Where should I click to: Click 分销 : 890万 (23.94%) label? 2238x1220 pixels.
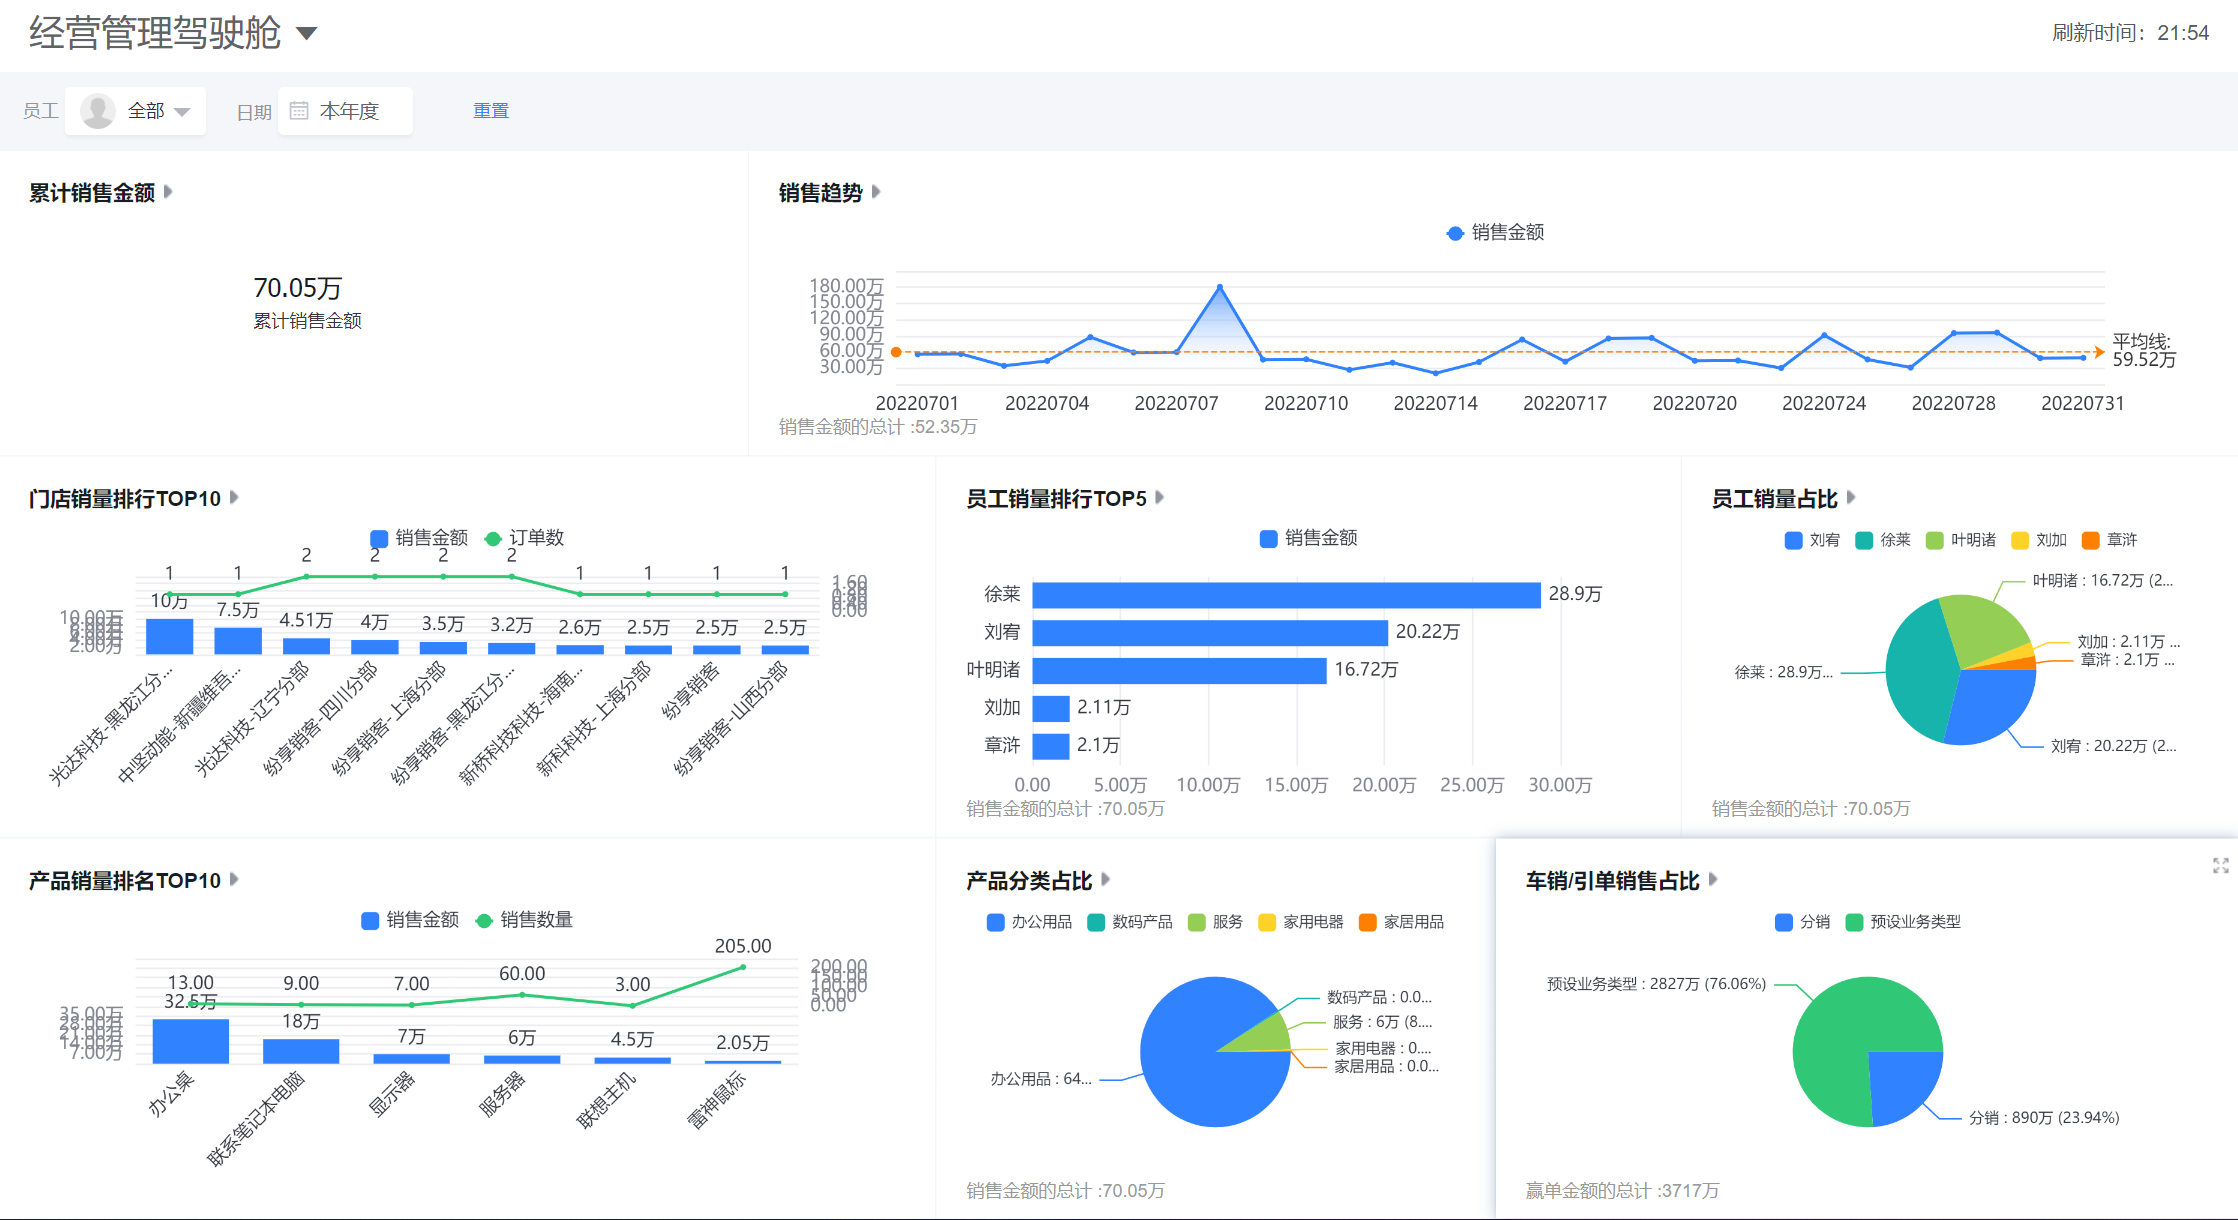click(2044, 1118)
